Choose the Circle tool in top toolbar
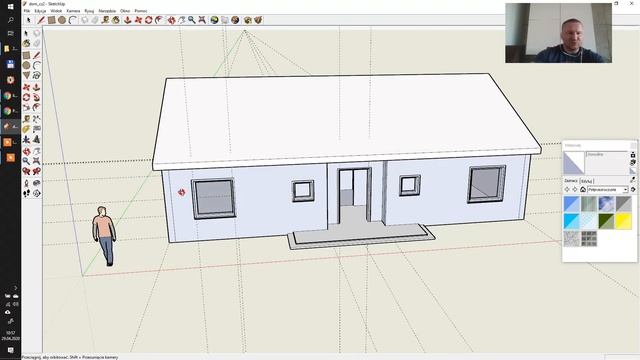Screen dimensions: 640x360 [62, 20]
